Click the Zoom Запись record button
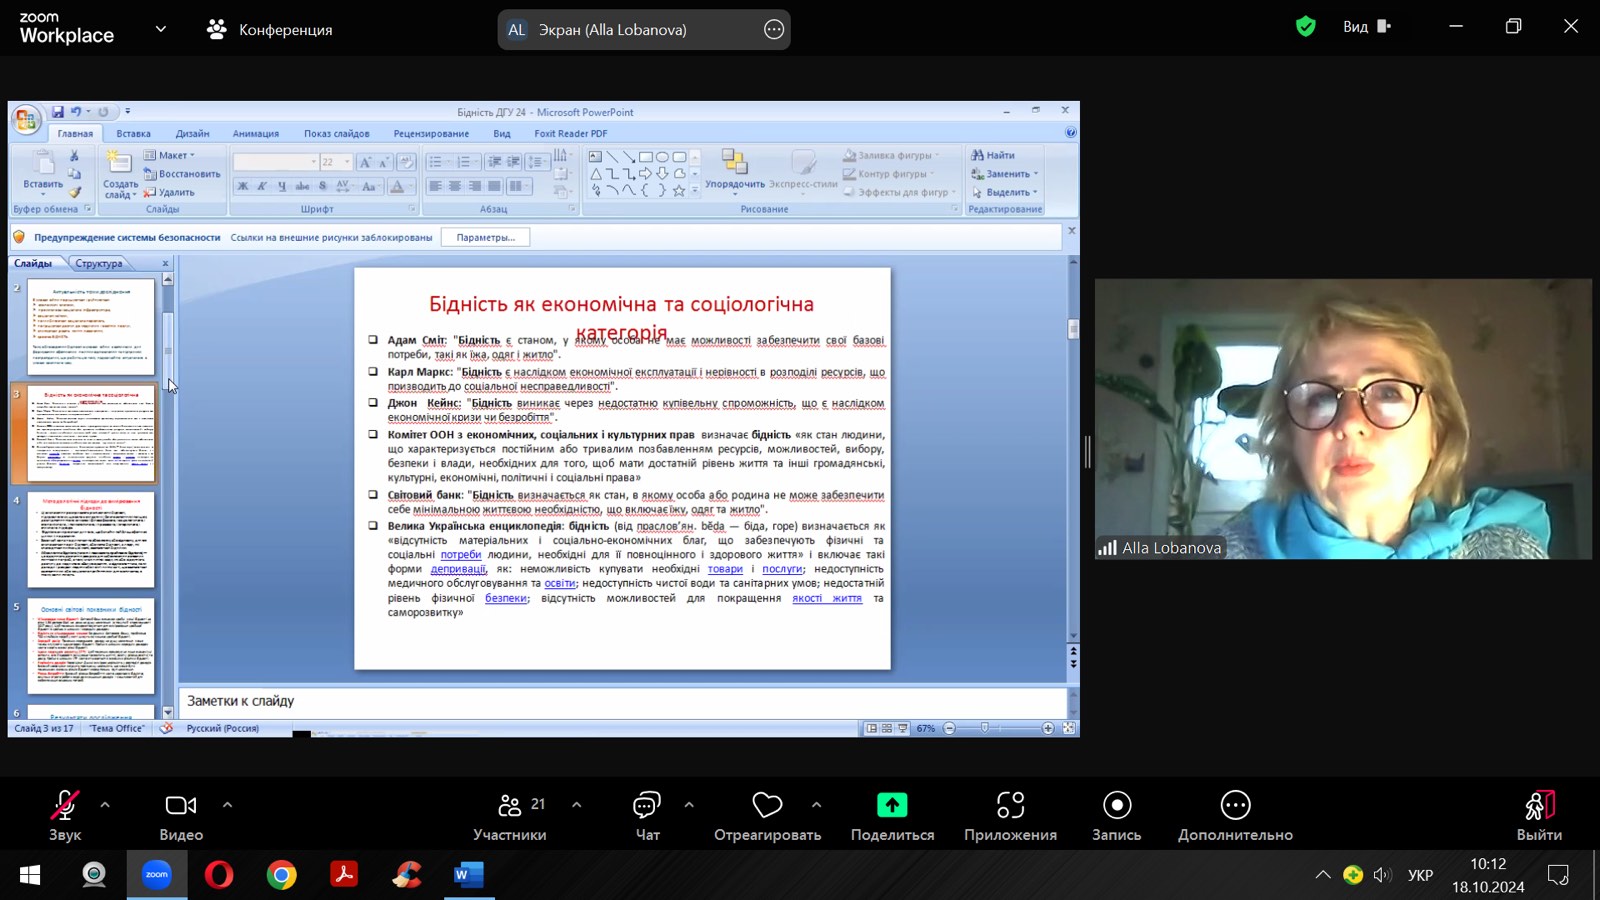The image size is (1600, 900). pos(1117,817)
